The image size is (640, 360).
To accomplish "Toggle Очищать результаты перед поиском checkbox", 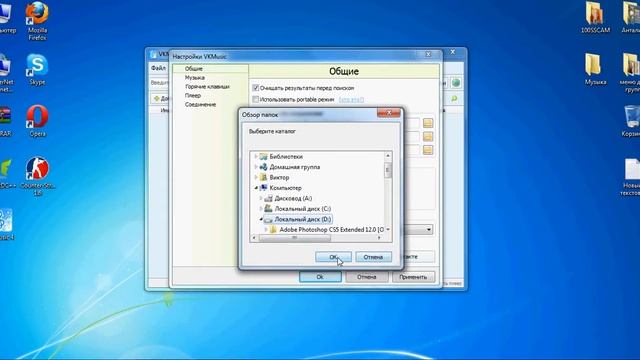I will click(x=256, y=88).
